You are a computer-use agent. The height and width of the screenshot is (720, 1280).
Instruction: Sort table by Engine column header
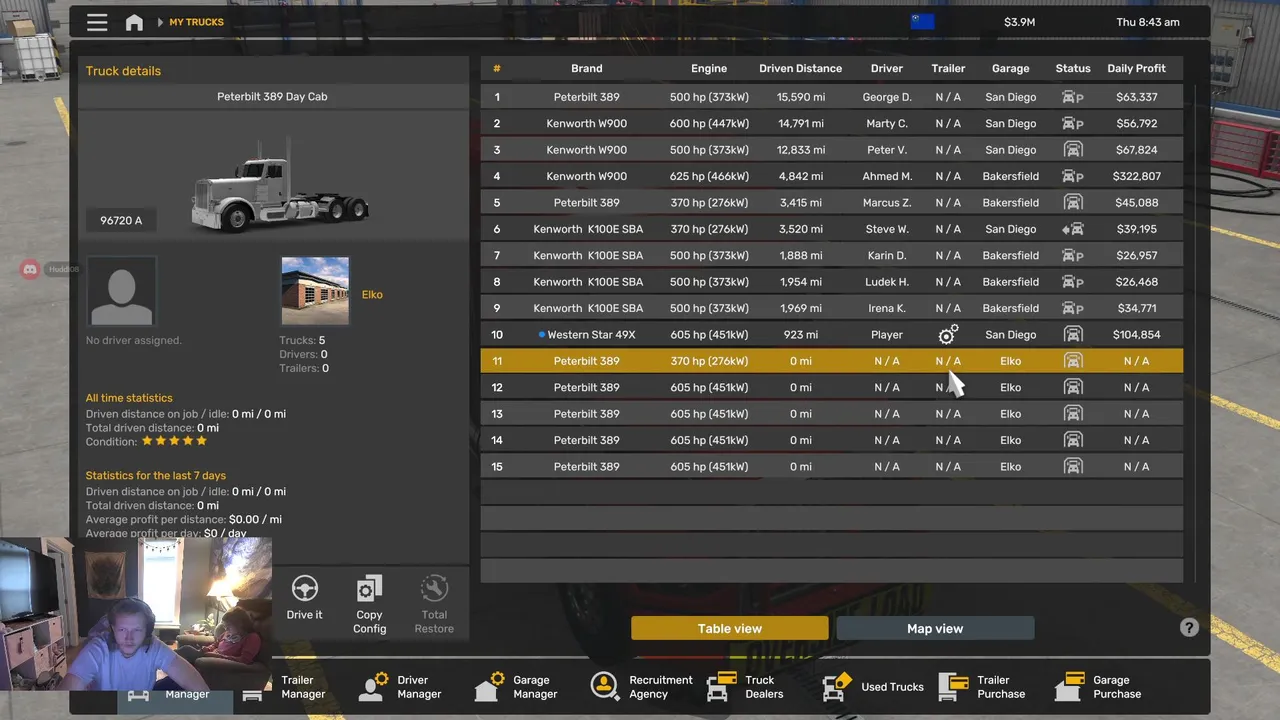click(x=709, y=69)
